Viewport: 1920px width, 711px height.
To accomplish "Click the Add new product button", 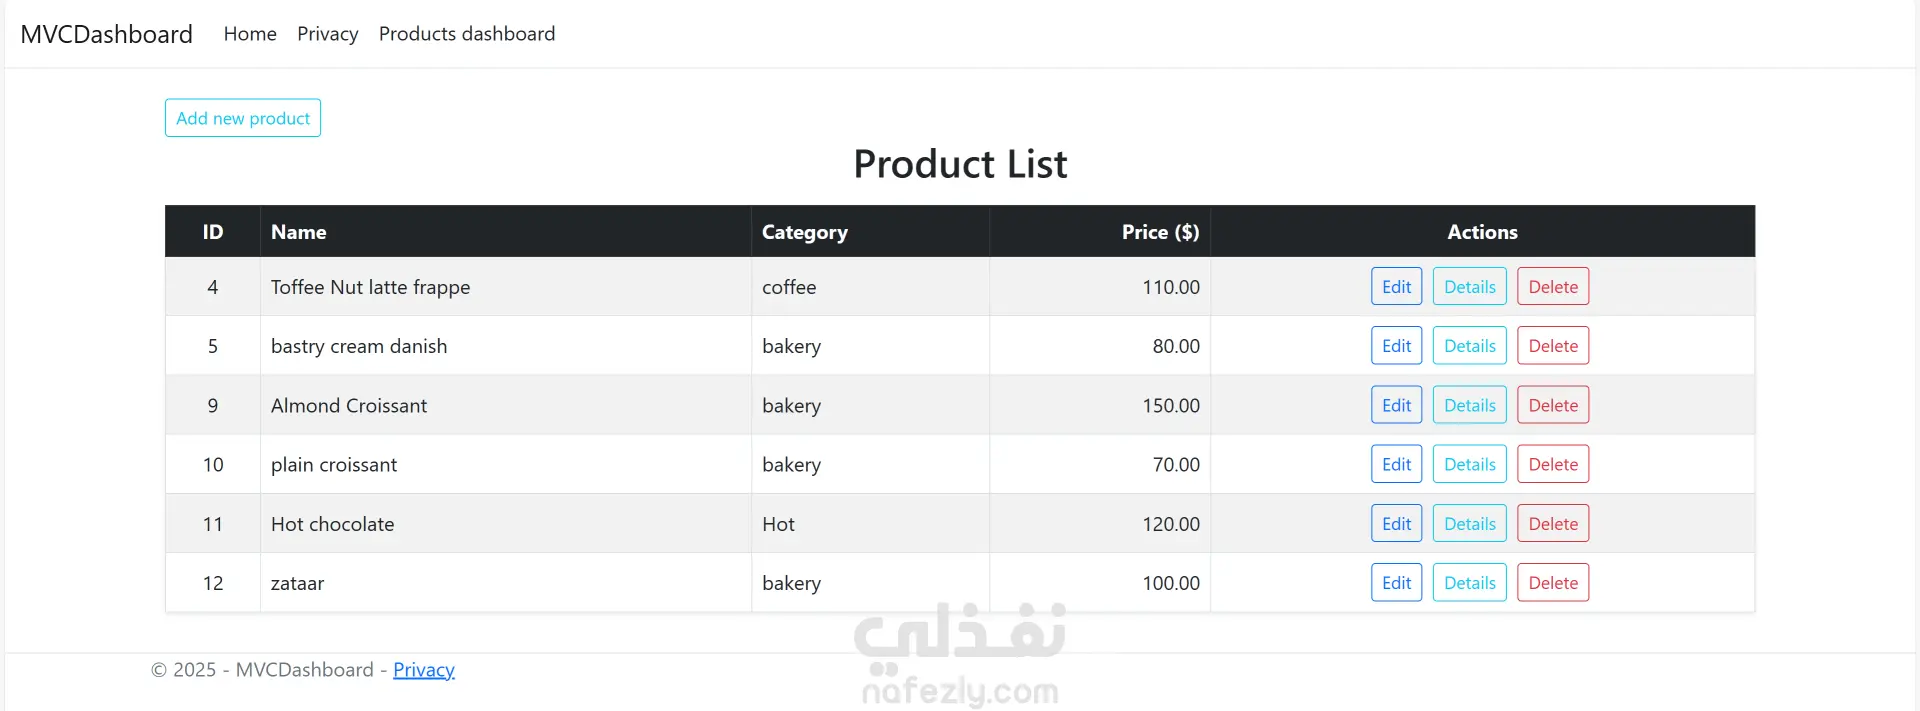I will [243, 118].
